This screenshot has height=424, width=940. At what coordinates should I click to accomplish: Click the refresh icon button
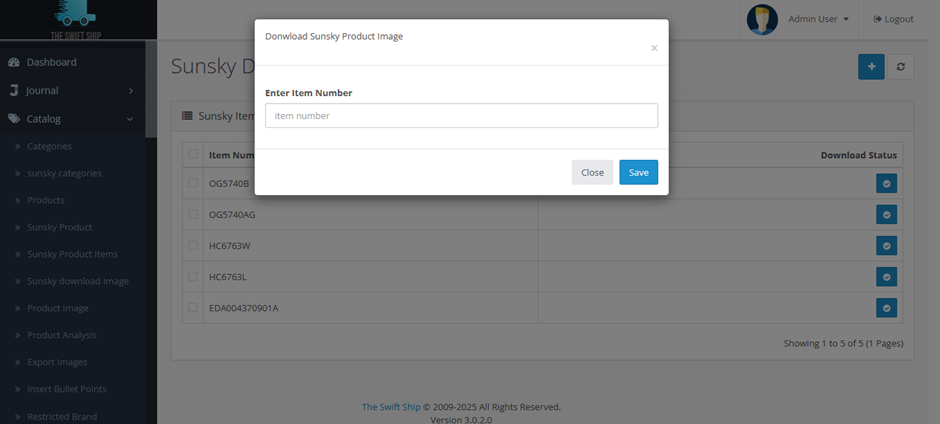[901, 67]
